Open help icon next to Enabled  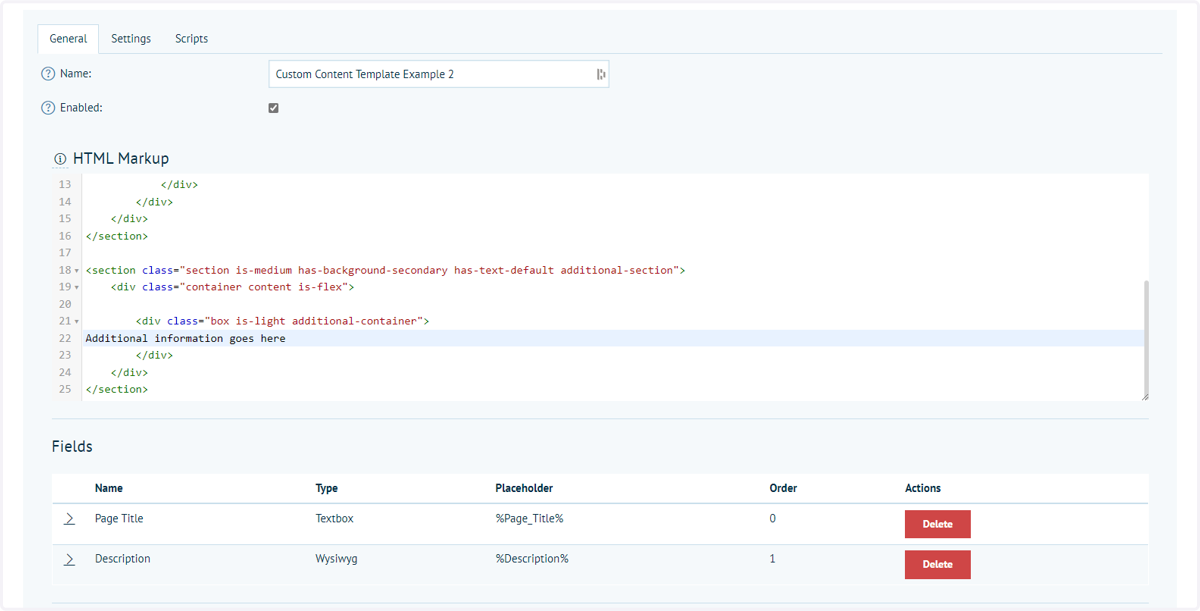pyautogui.click(x=48, y=108)
